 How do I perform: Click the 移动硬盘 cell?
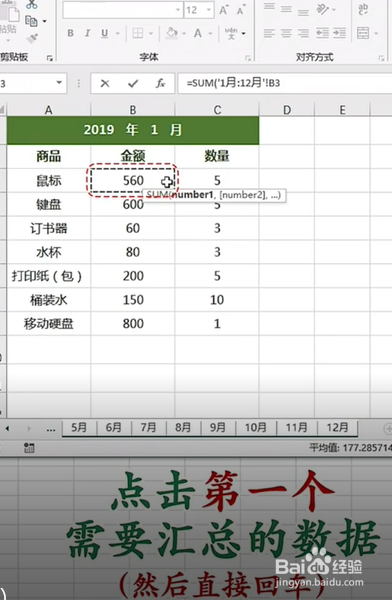click(49, 324)
